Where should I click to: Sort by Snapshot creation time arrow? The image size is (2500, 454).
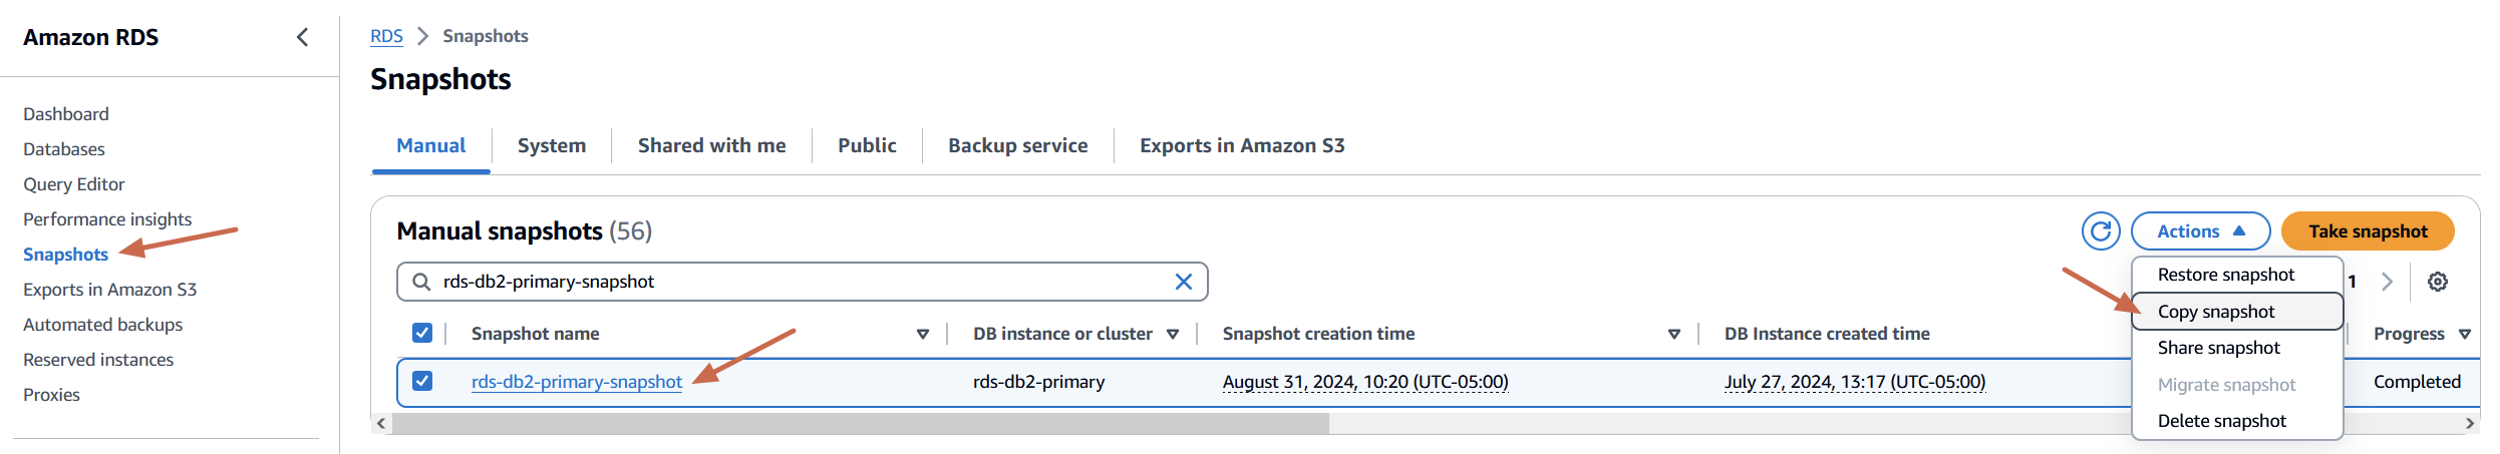pos(1673,334)
